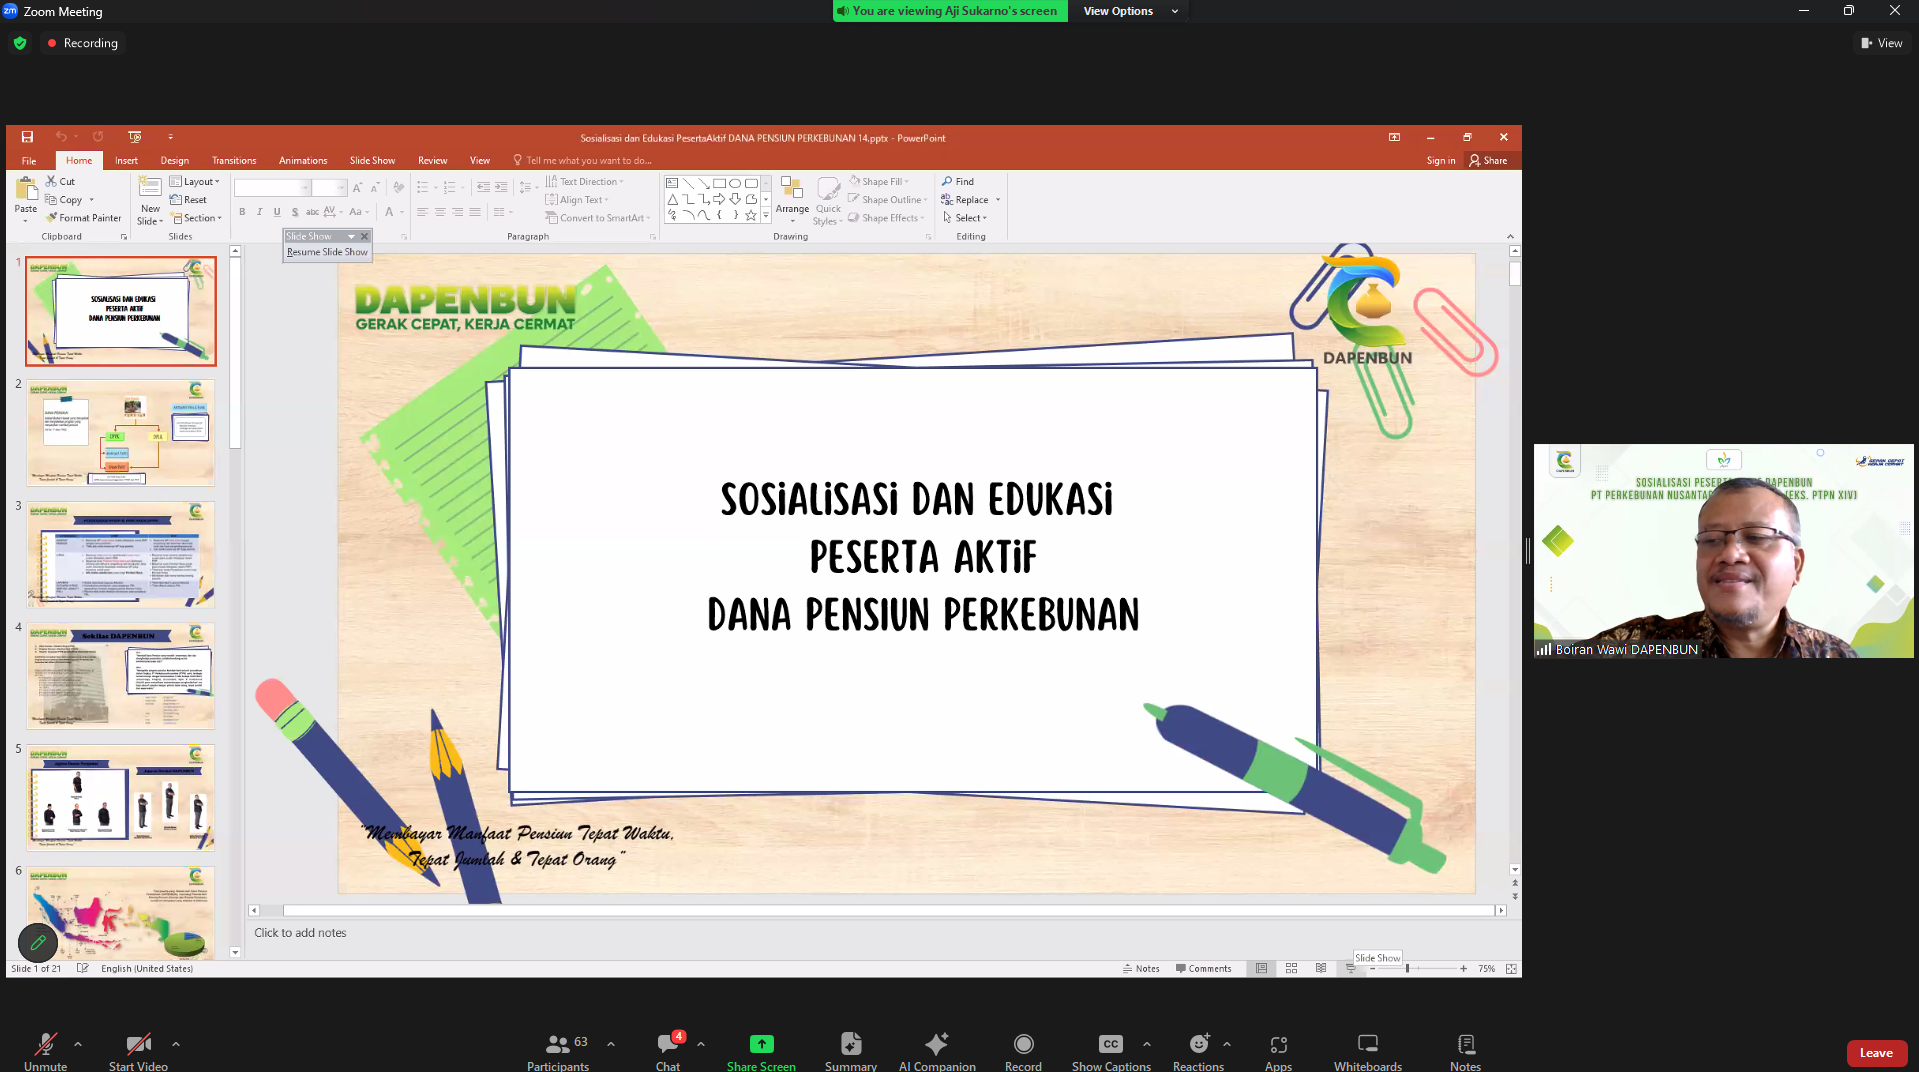
Task: Open Participants panel in Zoom
Action: (558, 1051)
